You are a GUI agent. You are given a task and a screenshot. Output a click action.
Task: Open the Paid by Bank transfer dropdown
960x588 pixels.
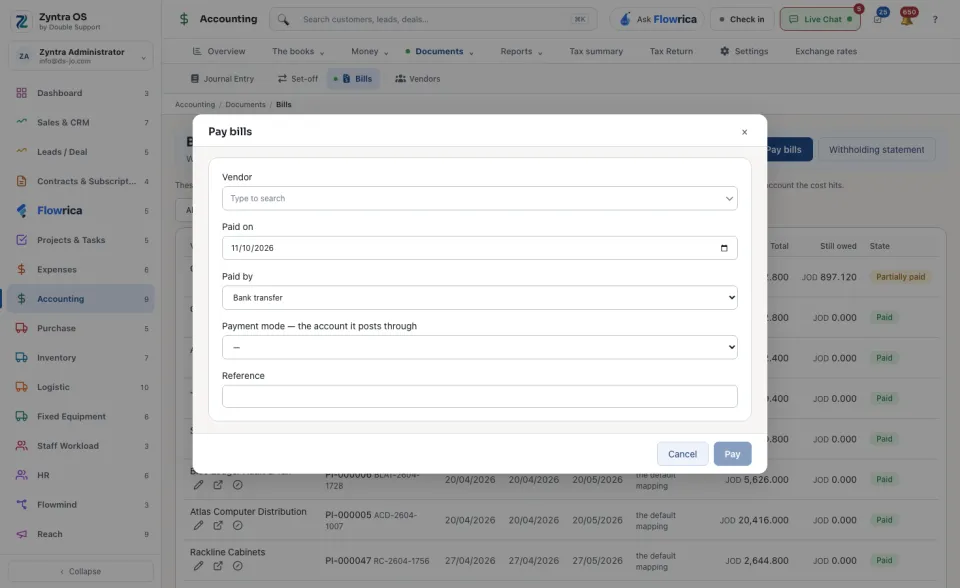click(479, 298)
